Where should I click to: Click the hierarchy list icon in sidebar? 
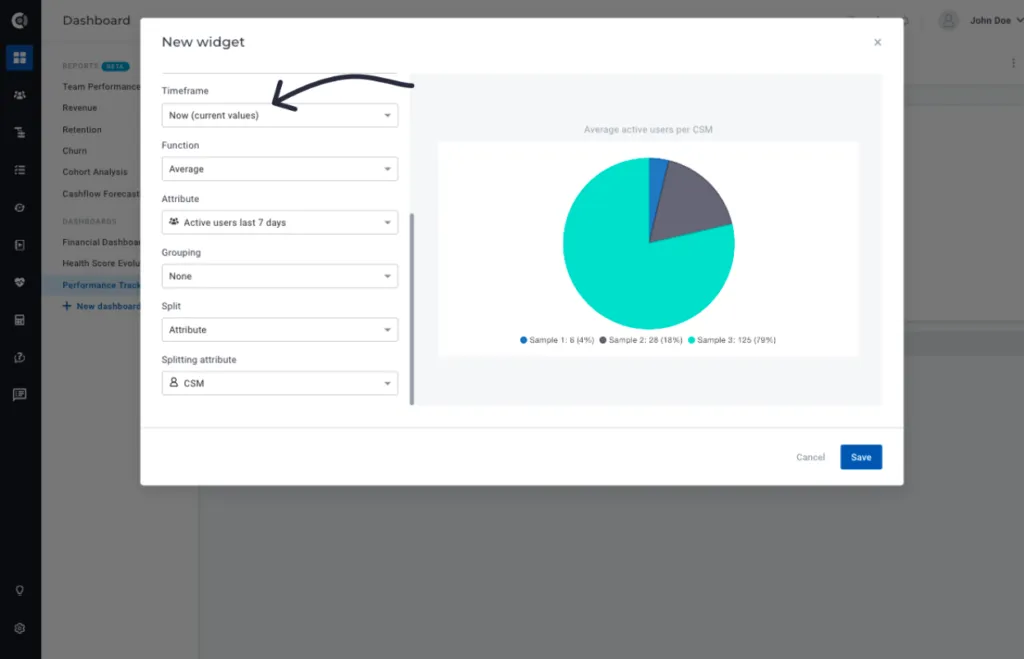click(x=20, y=133)
